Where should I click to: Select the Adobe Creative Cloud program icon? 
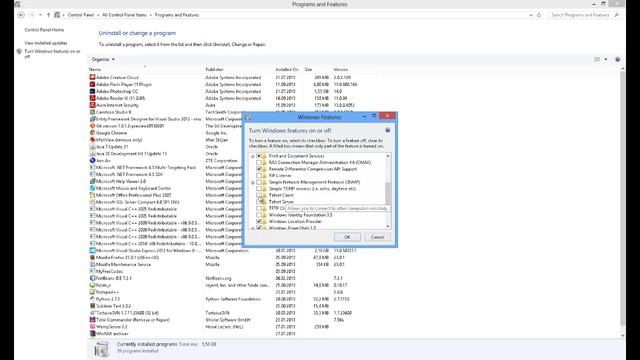pos(92,77)
